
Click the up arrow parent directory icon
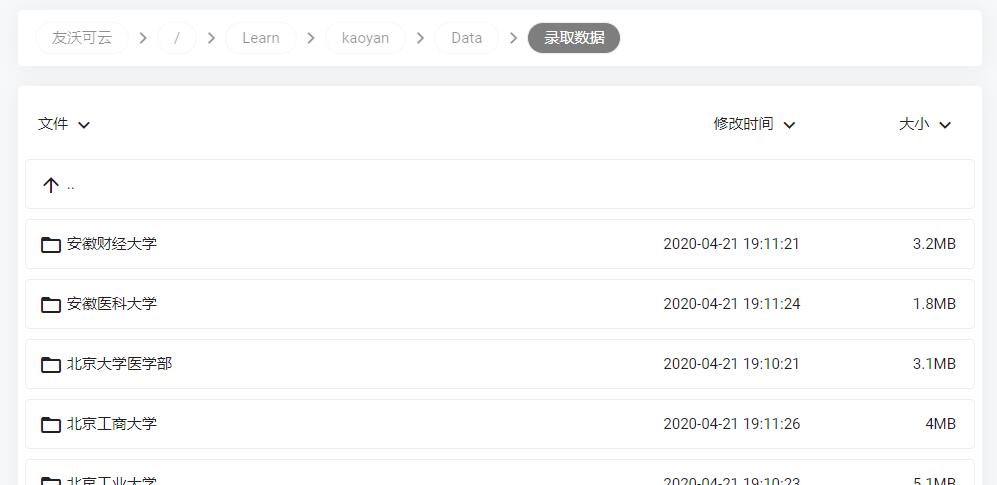point(51,185)
